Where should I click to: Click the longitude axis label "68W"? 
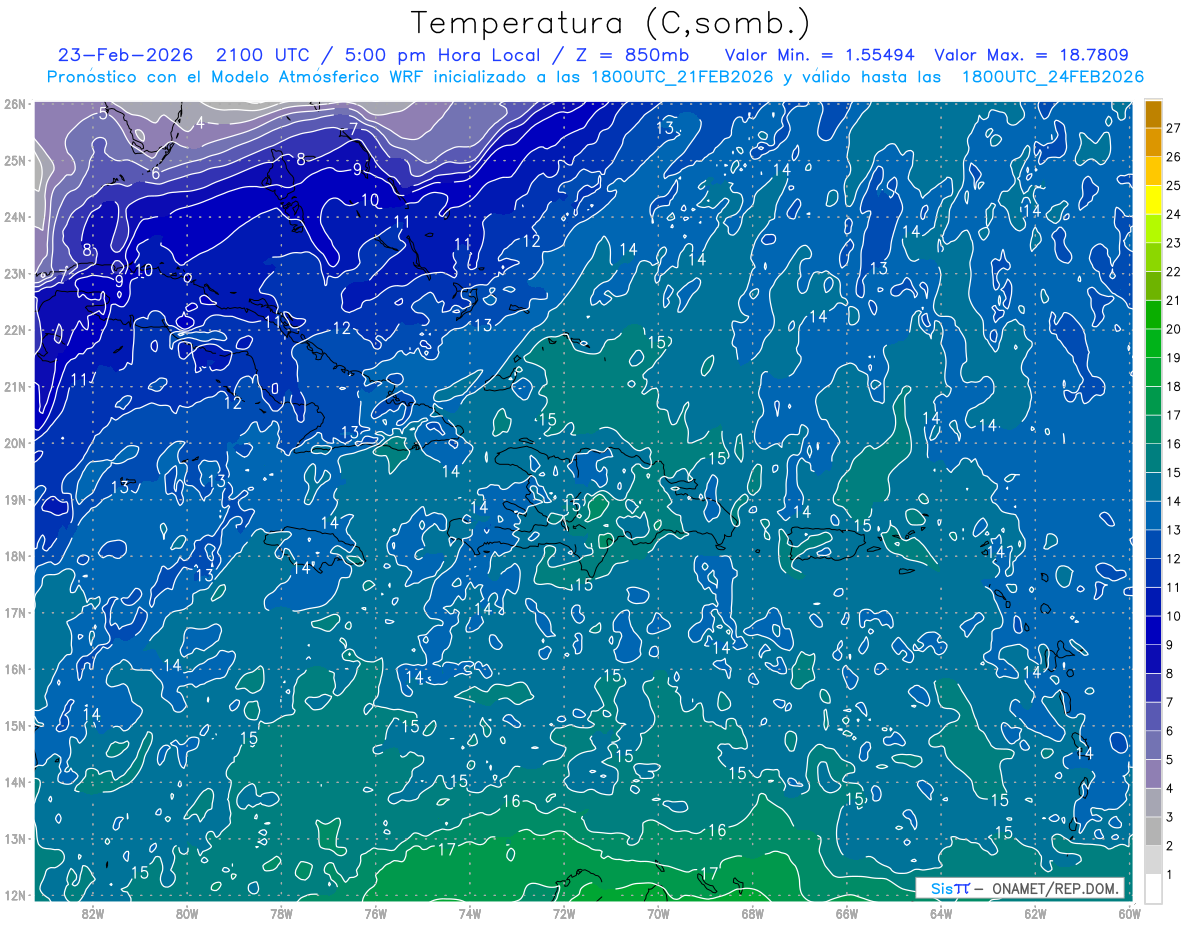(x=752, y=913)
